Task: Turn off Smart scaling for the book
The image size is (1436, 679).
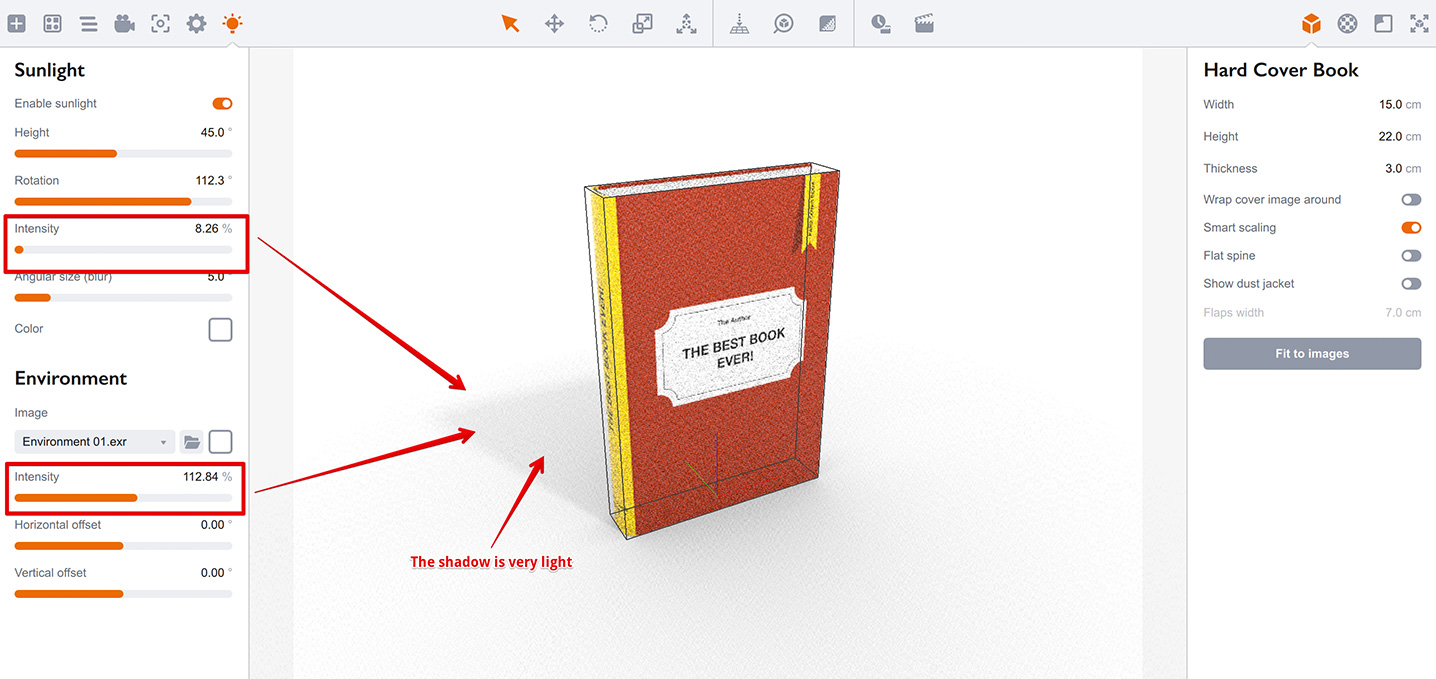Action: coord(1411,227)
